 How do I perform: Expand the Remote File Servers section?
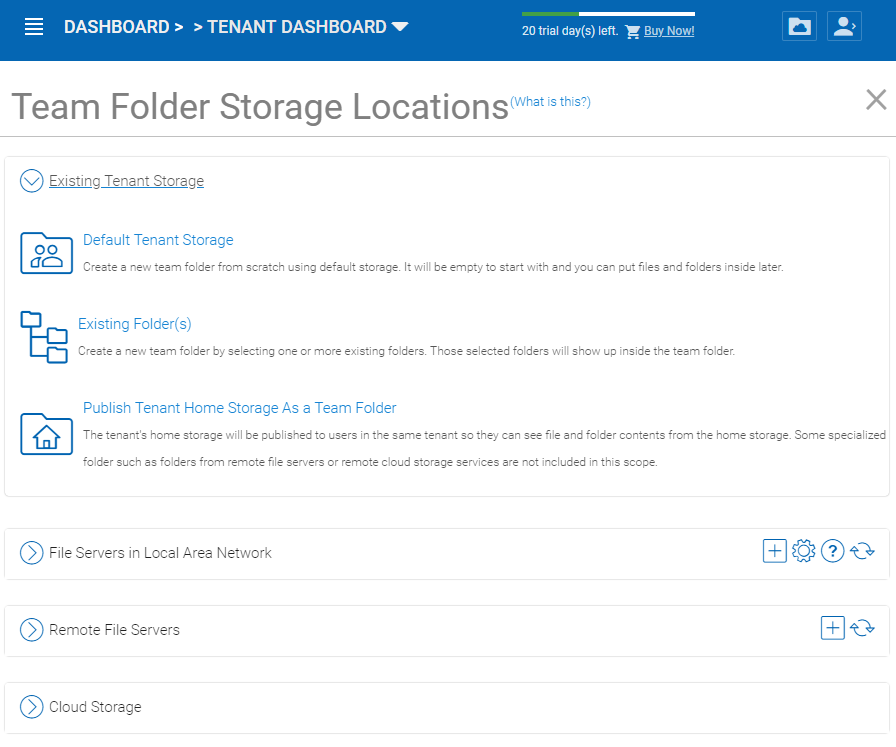31,630
